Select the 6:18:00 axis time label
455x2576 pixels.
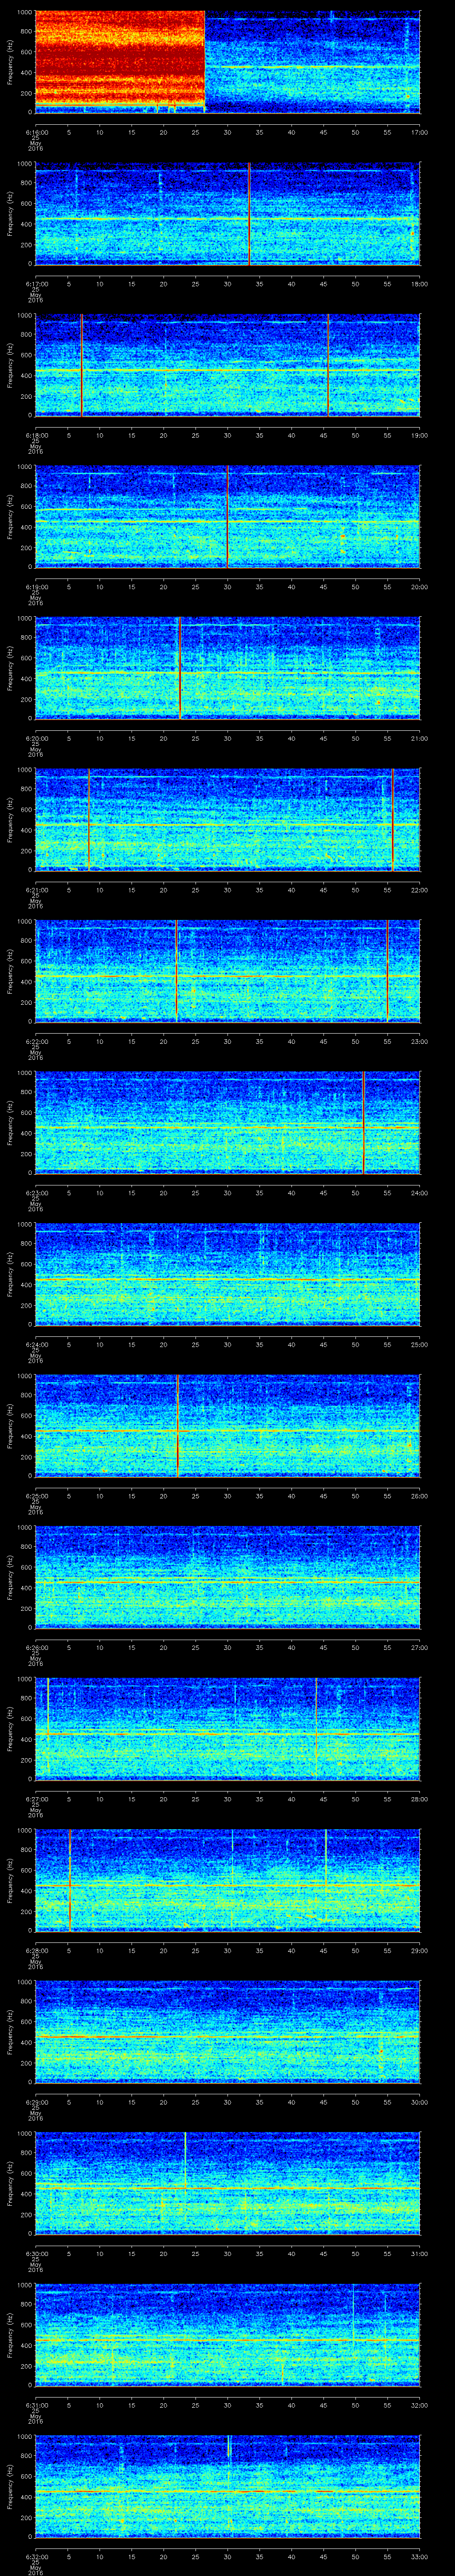pos(36,435)
